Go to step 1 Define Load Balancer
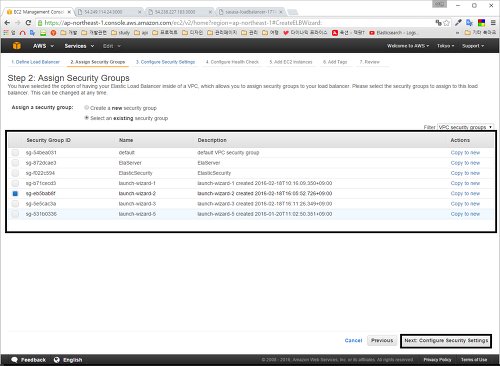 [35, 62]
